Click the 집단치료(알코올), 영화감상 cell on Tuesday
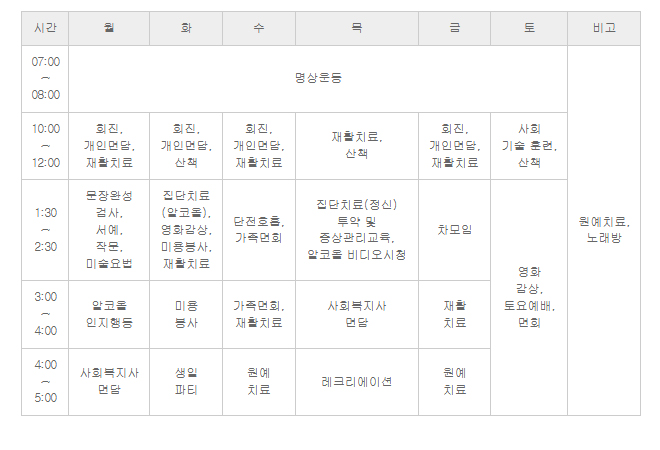Viewport: 660px width, 450px height. pos(186,230)
